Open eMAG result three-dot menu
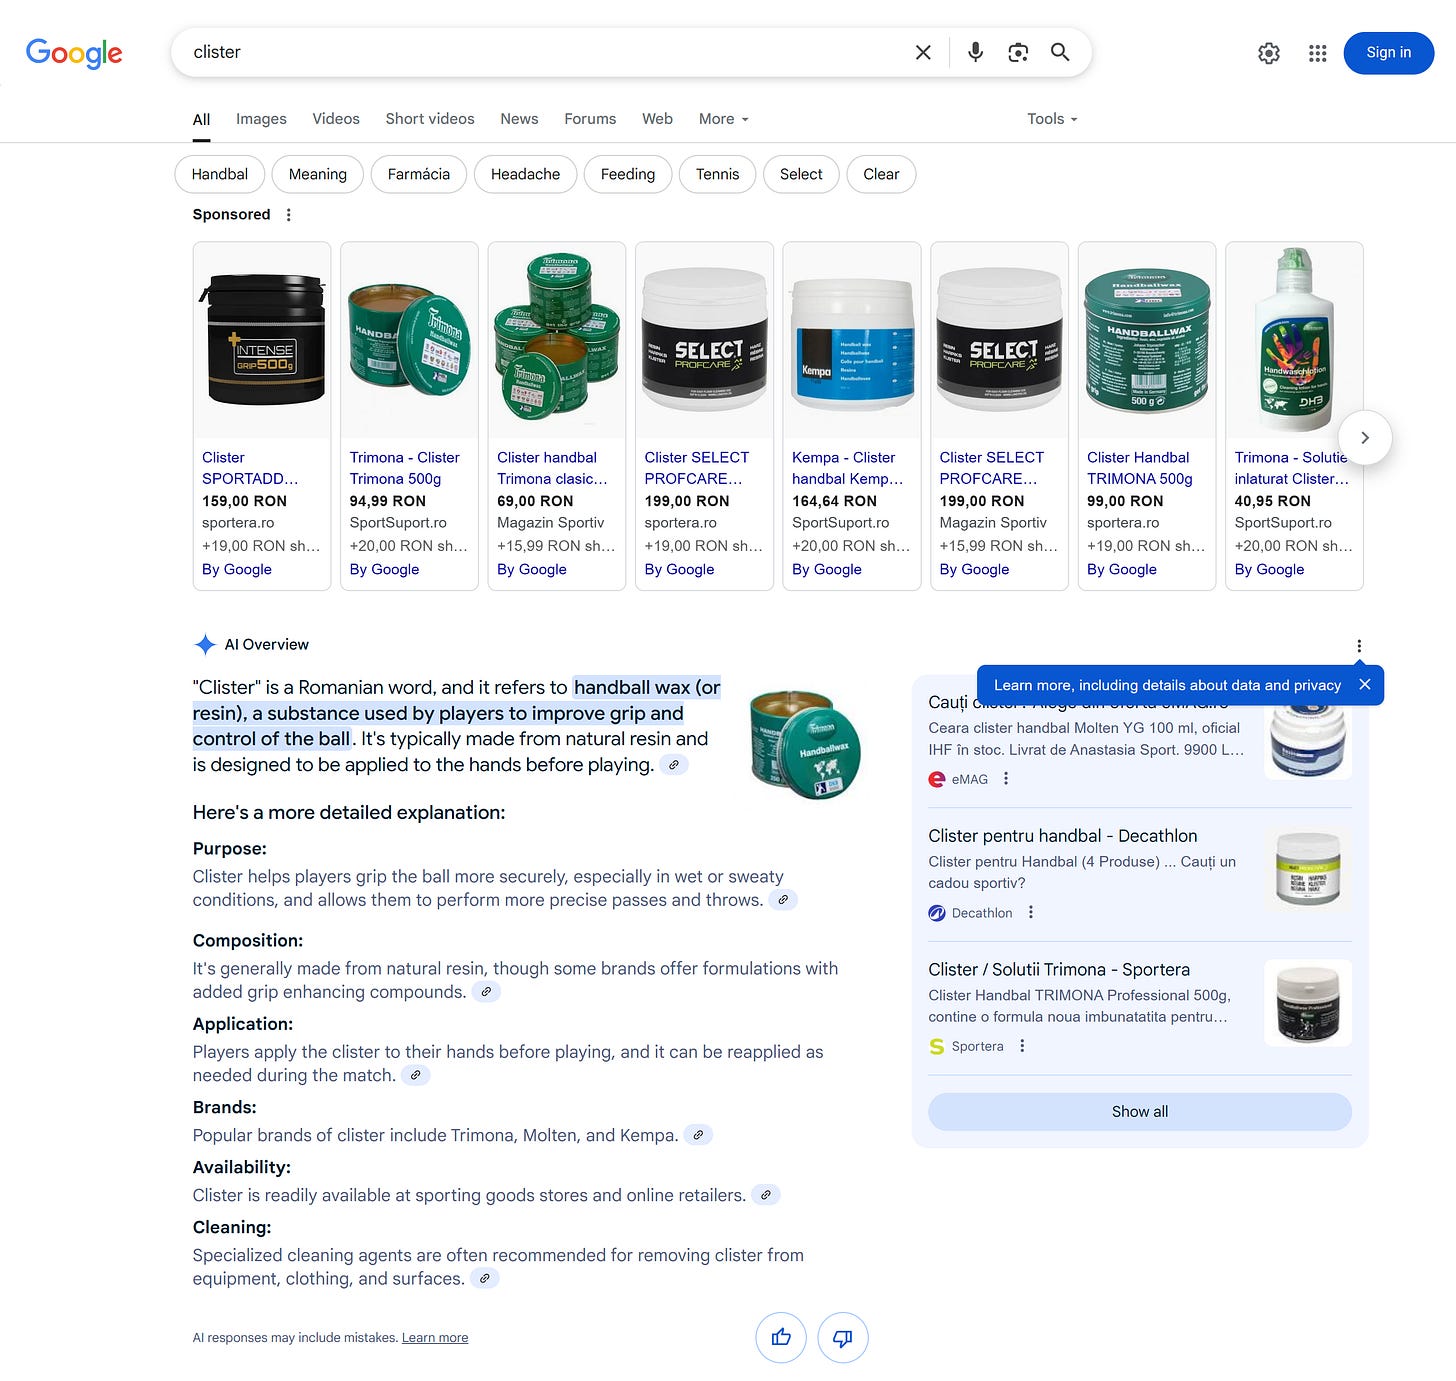 point(1006,779)
